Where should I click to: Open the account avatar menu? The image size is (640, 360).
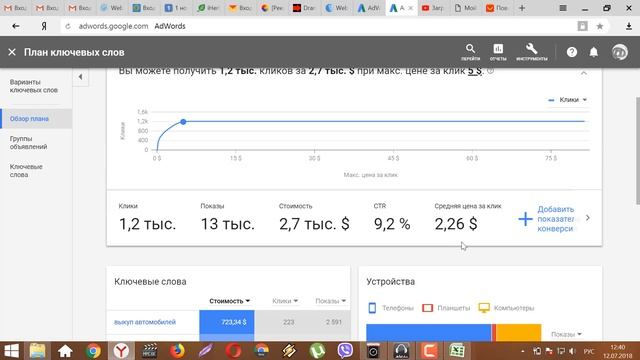coord(619,52)
